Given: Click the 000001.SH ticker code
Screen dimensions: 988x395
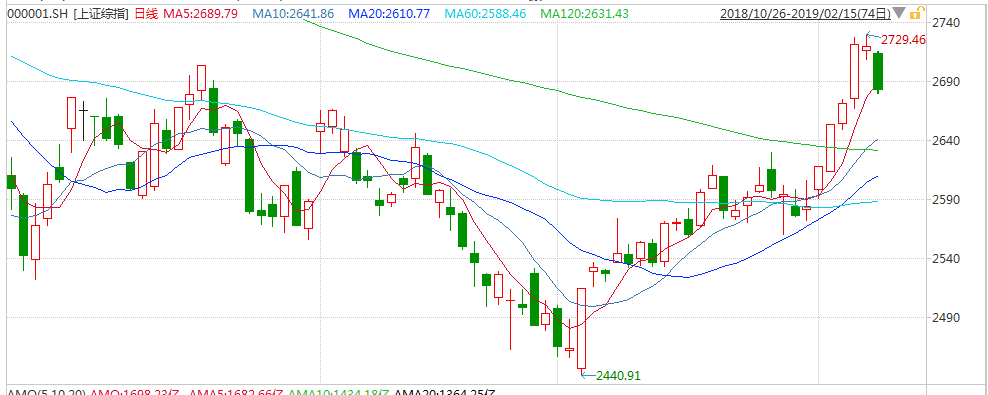Looking at the screenshot, I should pyautogui.click(x=36, y=13).
